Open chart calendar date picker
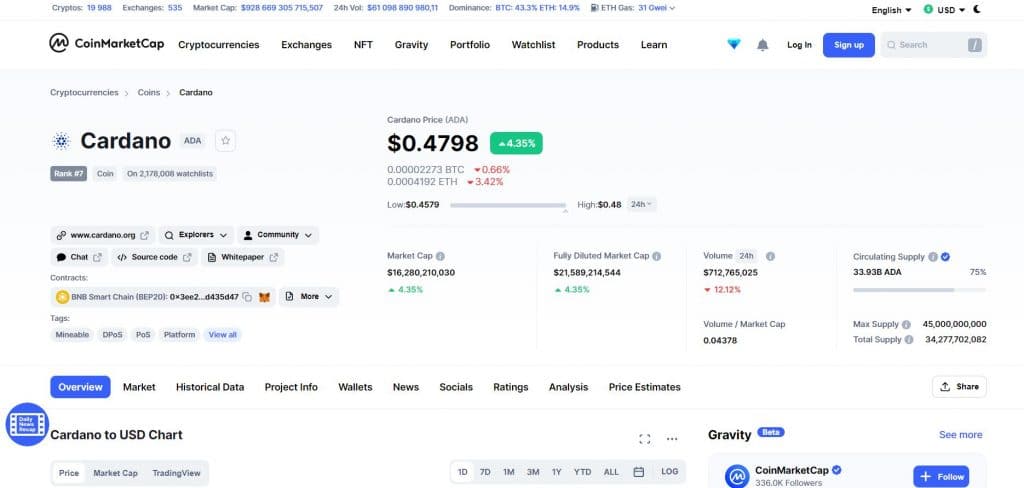The height and width of the screenshot is (488, 1024). pos(638,472)
